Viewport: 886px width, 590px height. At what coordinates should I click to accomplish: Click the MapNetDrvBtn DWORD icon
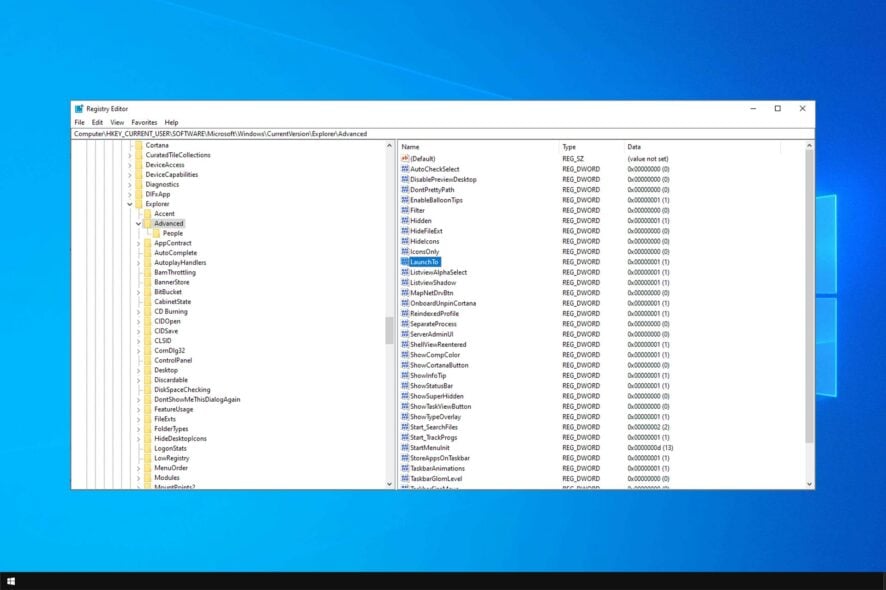click(x=405, y=293)
